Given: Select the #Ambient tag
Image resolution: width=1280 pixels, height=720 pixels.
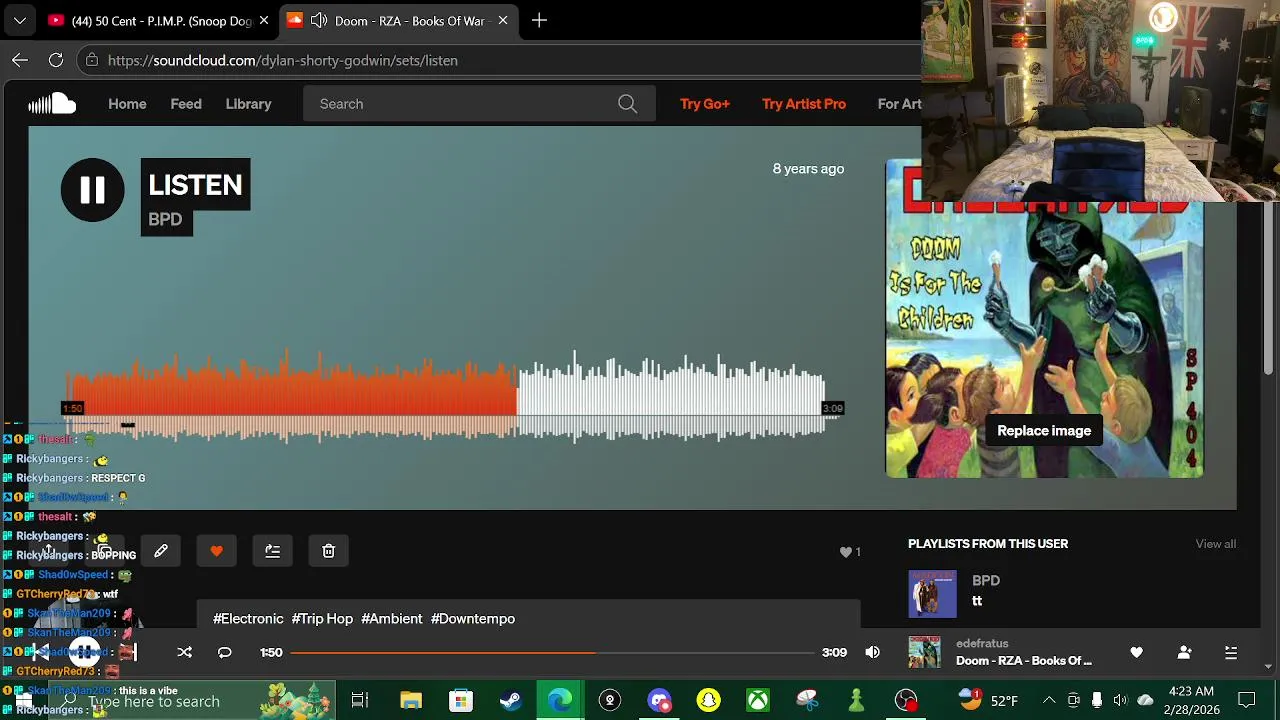Looking at the screenshot, I should [x=392, y=619].
